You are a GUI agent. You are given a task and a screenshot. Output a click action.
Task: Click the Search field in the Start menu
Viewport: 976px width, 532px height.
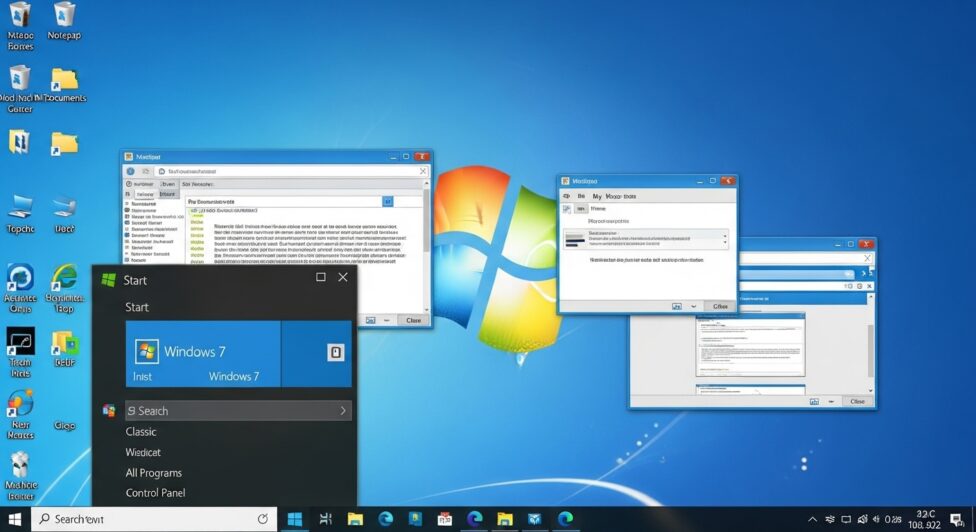click(x=238, y=411)
